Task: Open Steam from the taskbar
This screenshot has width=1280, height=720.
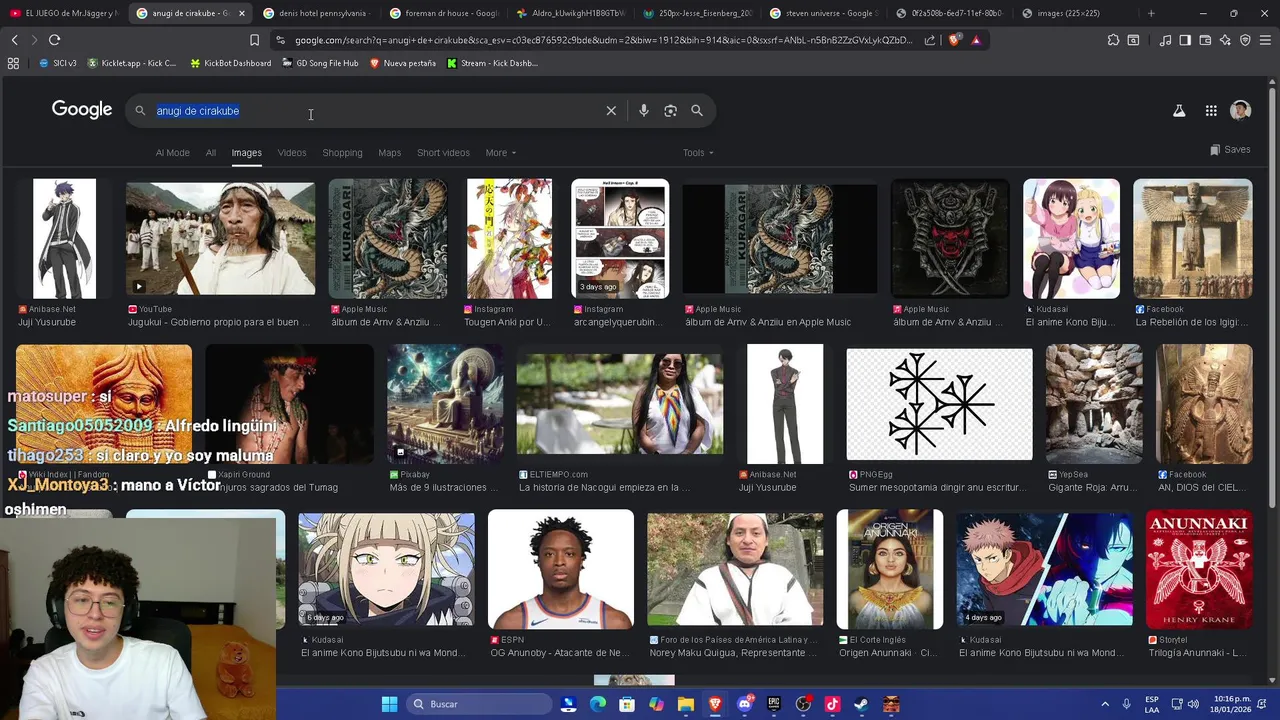Action: (861, 704)
